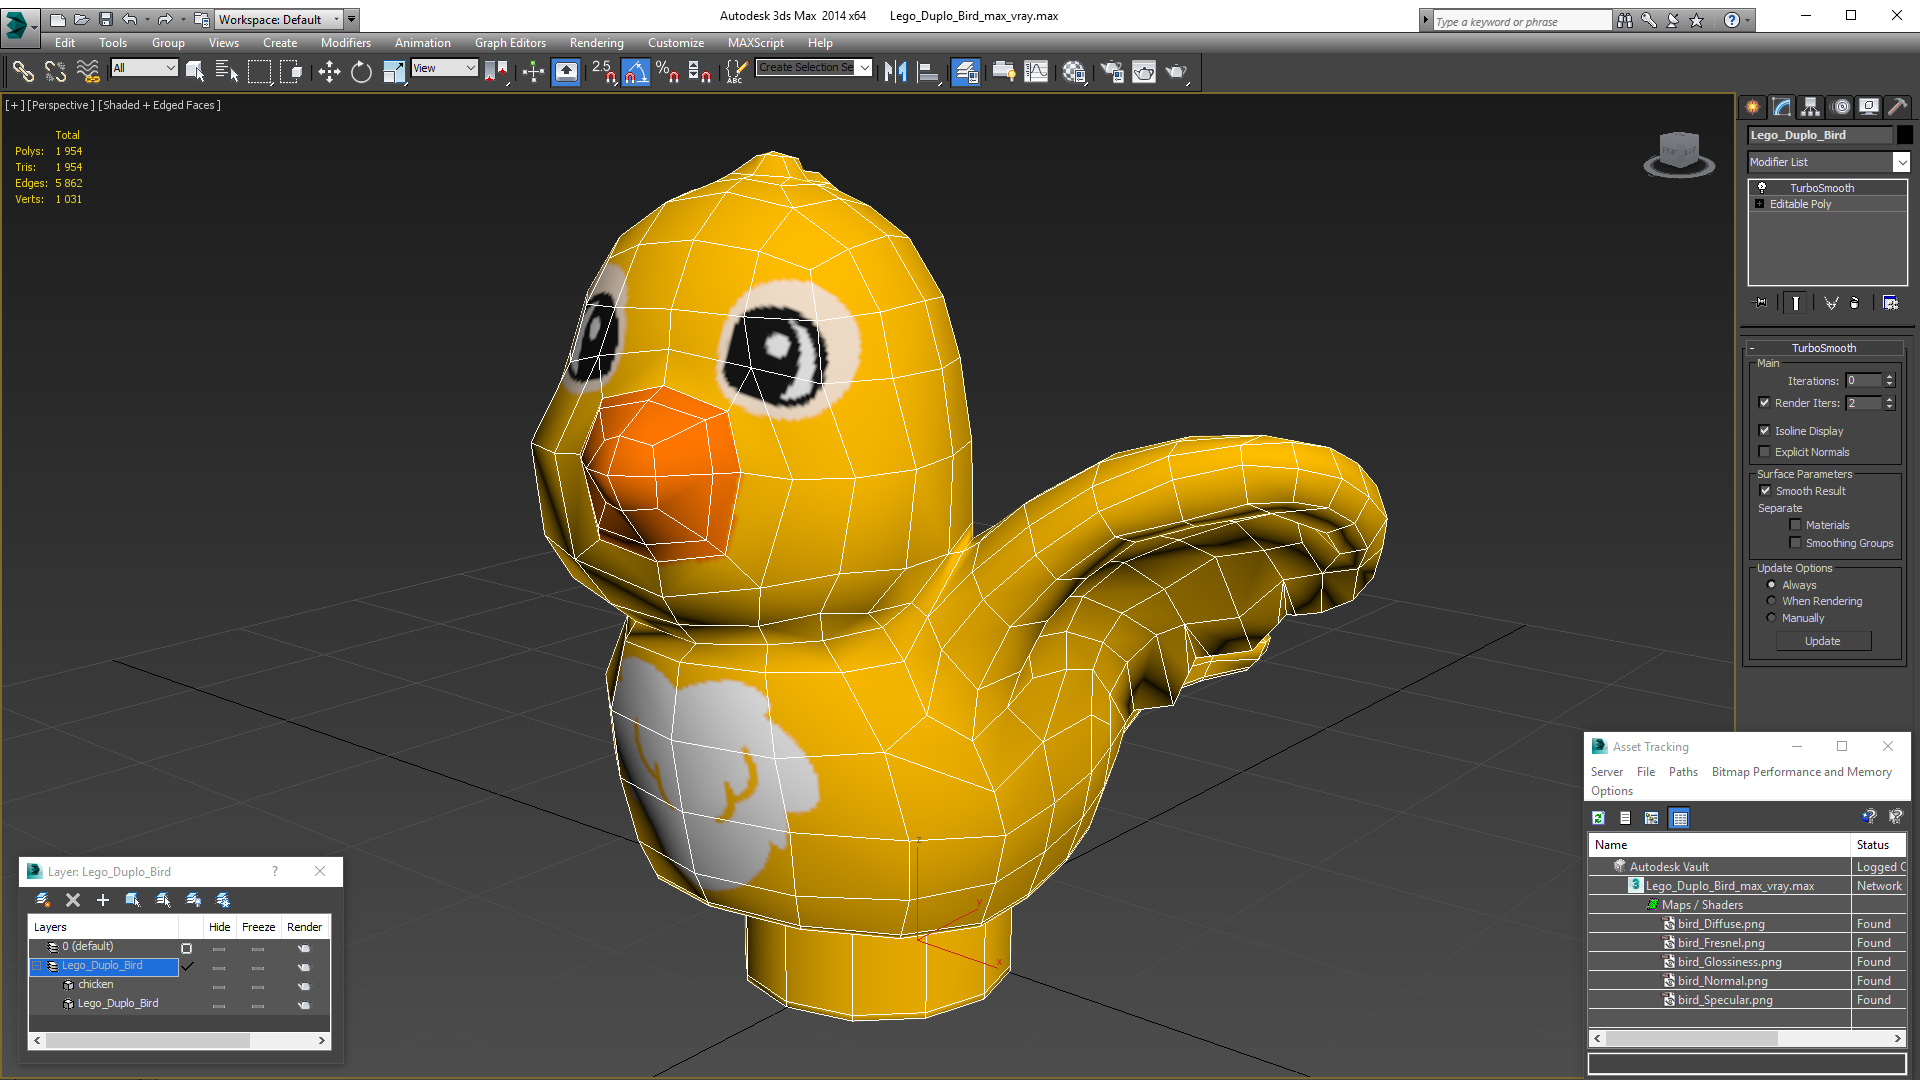Open the Edit menu
This screenshot has width=1920, height=1080.
pyautogui.click(x=65, y=43)
